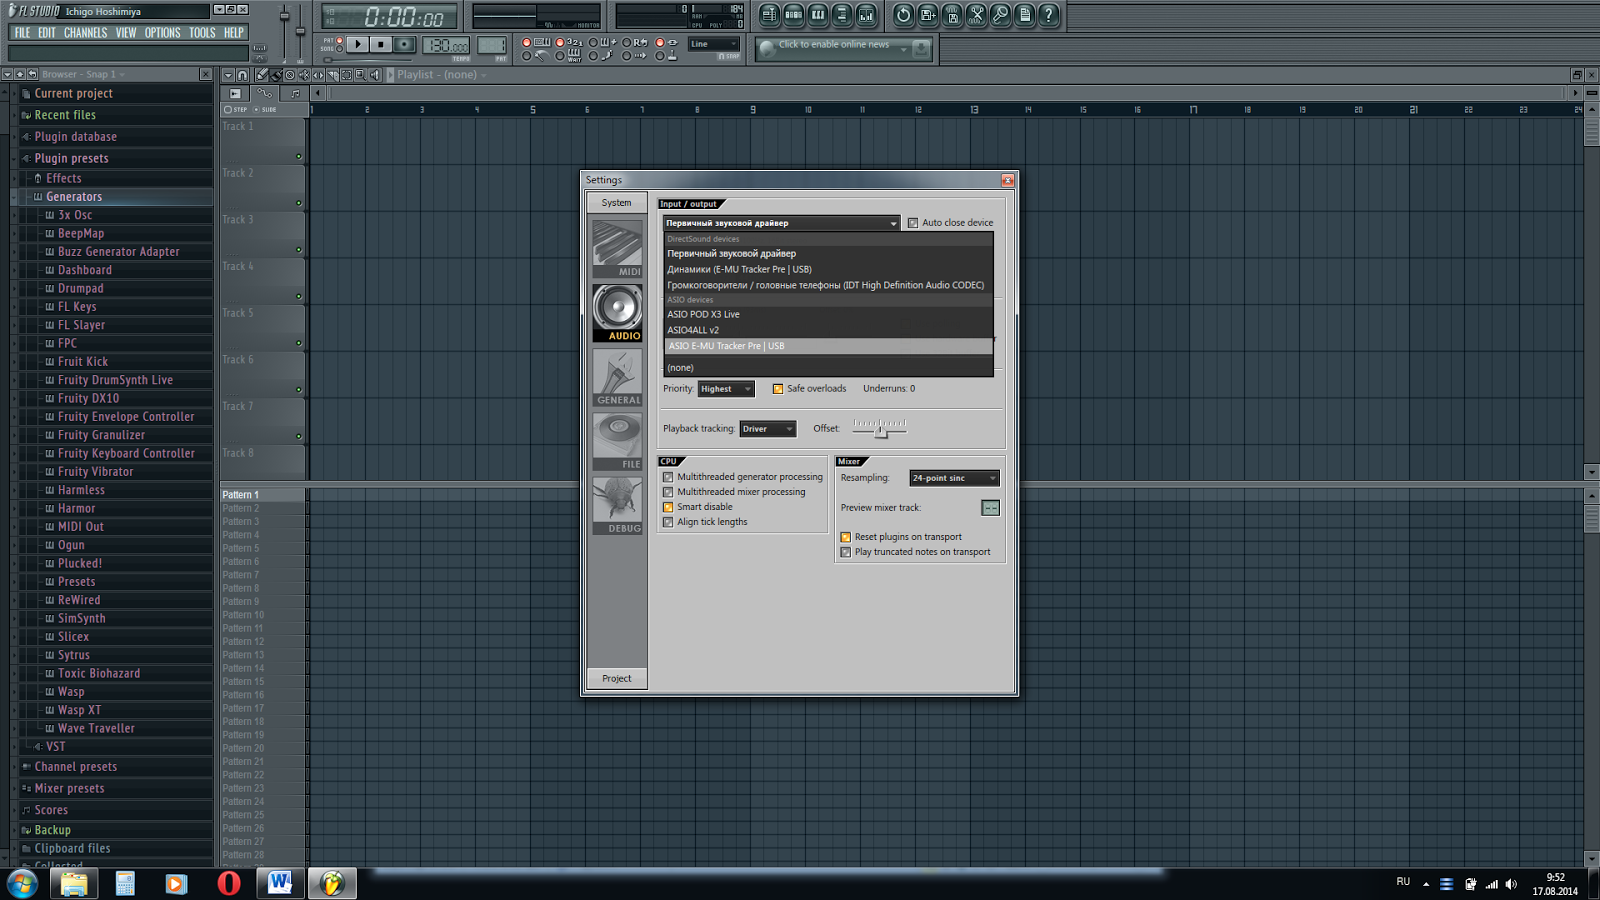This screenshot has width=1600, height=900.
Task: Open the Resampling 24-point sinc dropdown
Action: pos(953,478)
